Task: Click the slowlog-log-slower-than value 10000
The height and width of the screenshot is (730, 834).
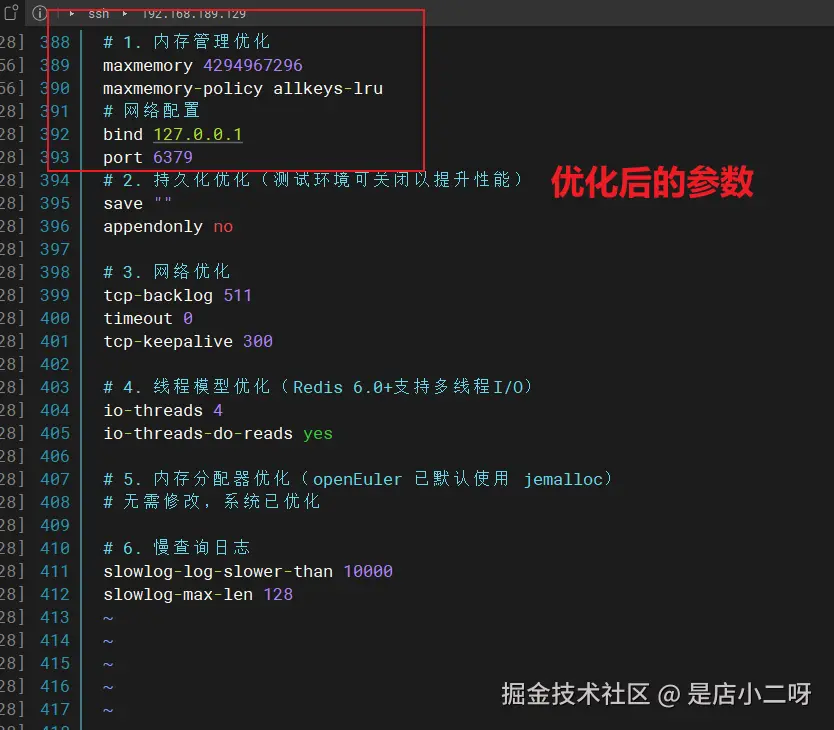Action: [x=368, y=571]
